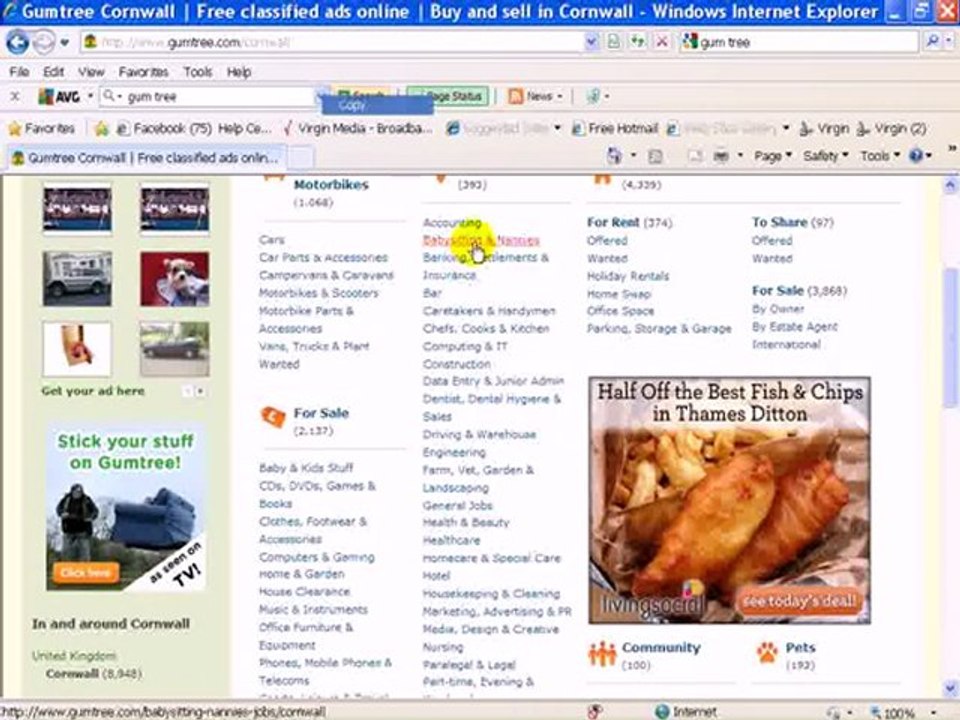Open the command bar Tools dropdown

(x=880, y=156)
